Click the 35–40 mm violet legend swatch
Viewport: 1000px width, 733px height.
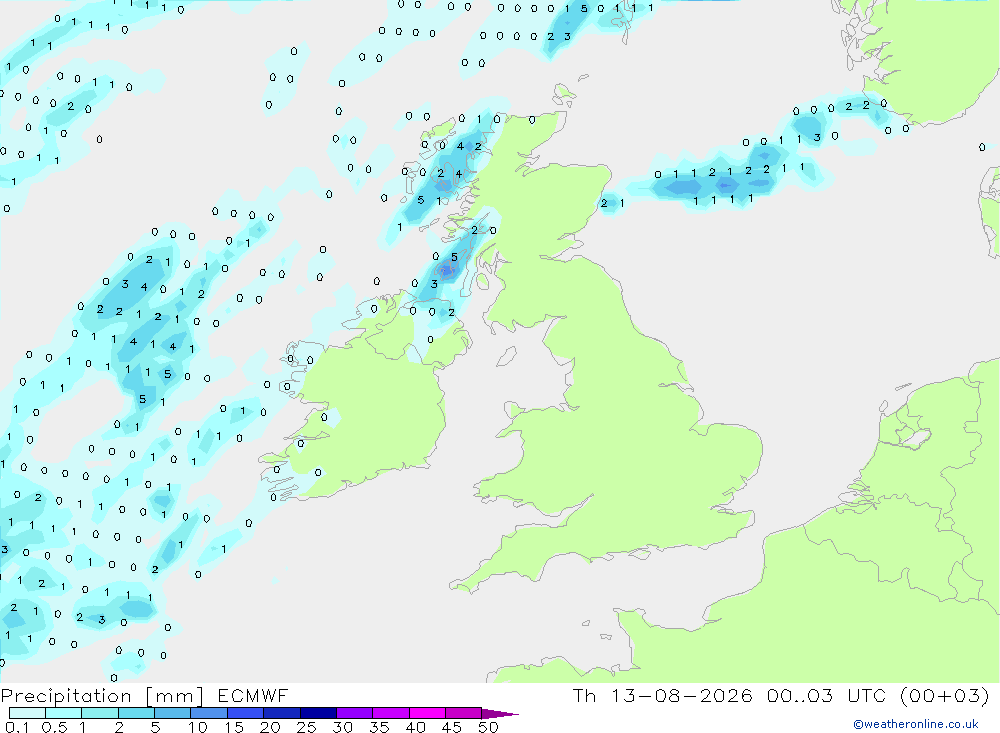[x=391, y=713]
